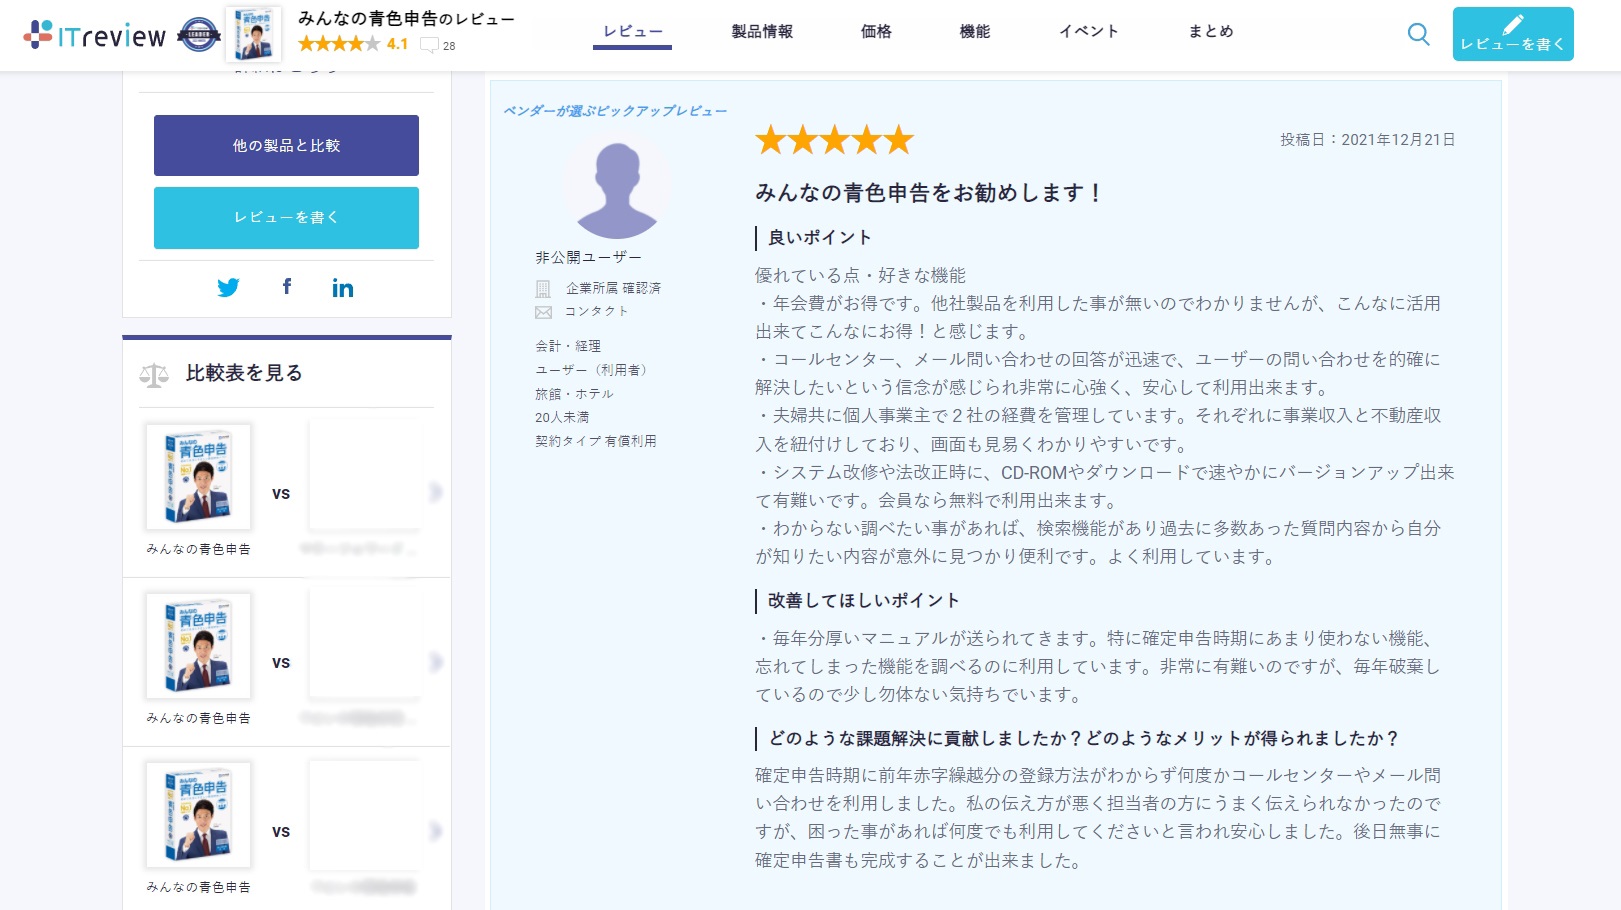Click the 4.1 header star rating
This screenshot has height=910, width=1621.
[x=353, y=44]
